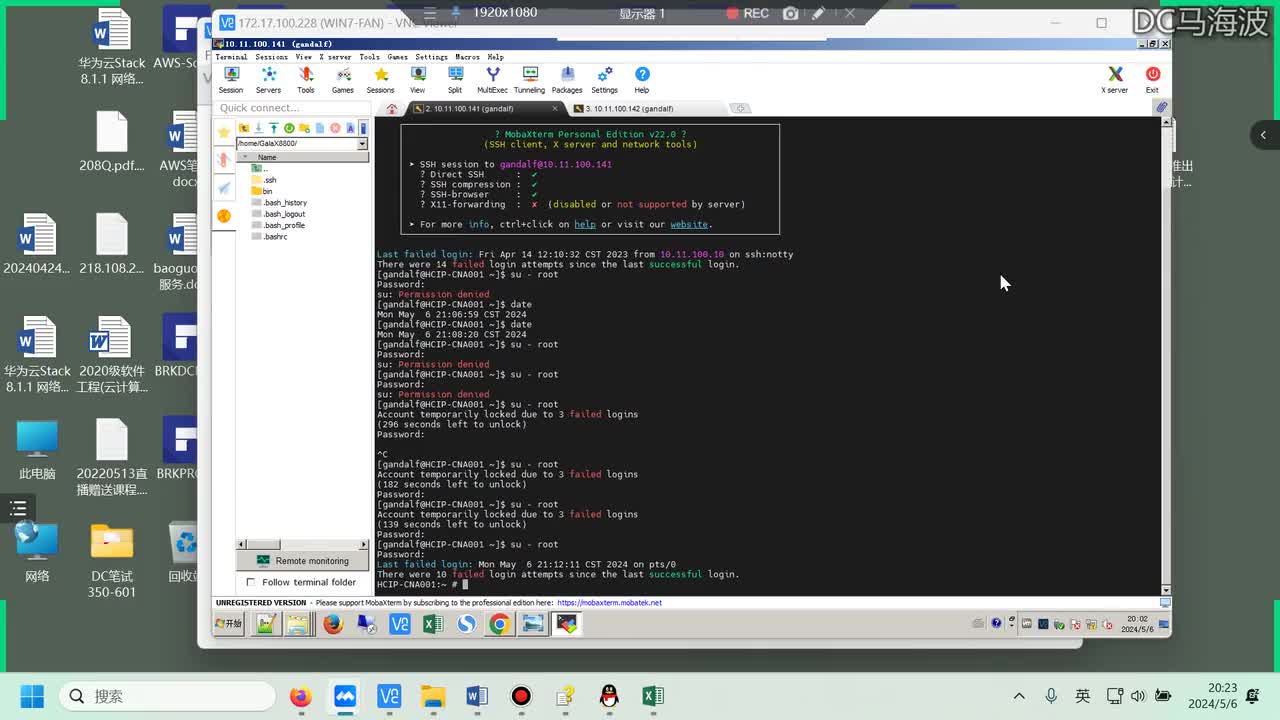Show hidden tray icons chevron on host taskbar
The height and width of the screenshot is (720, 1280).
coord(1019,696)
